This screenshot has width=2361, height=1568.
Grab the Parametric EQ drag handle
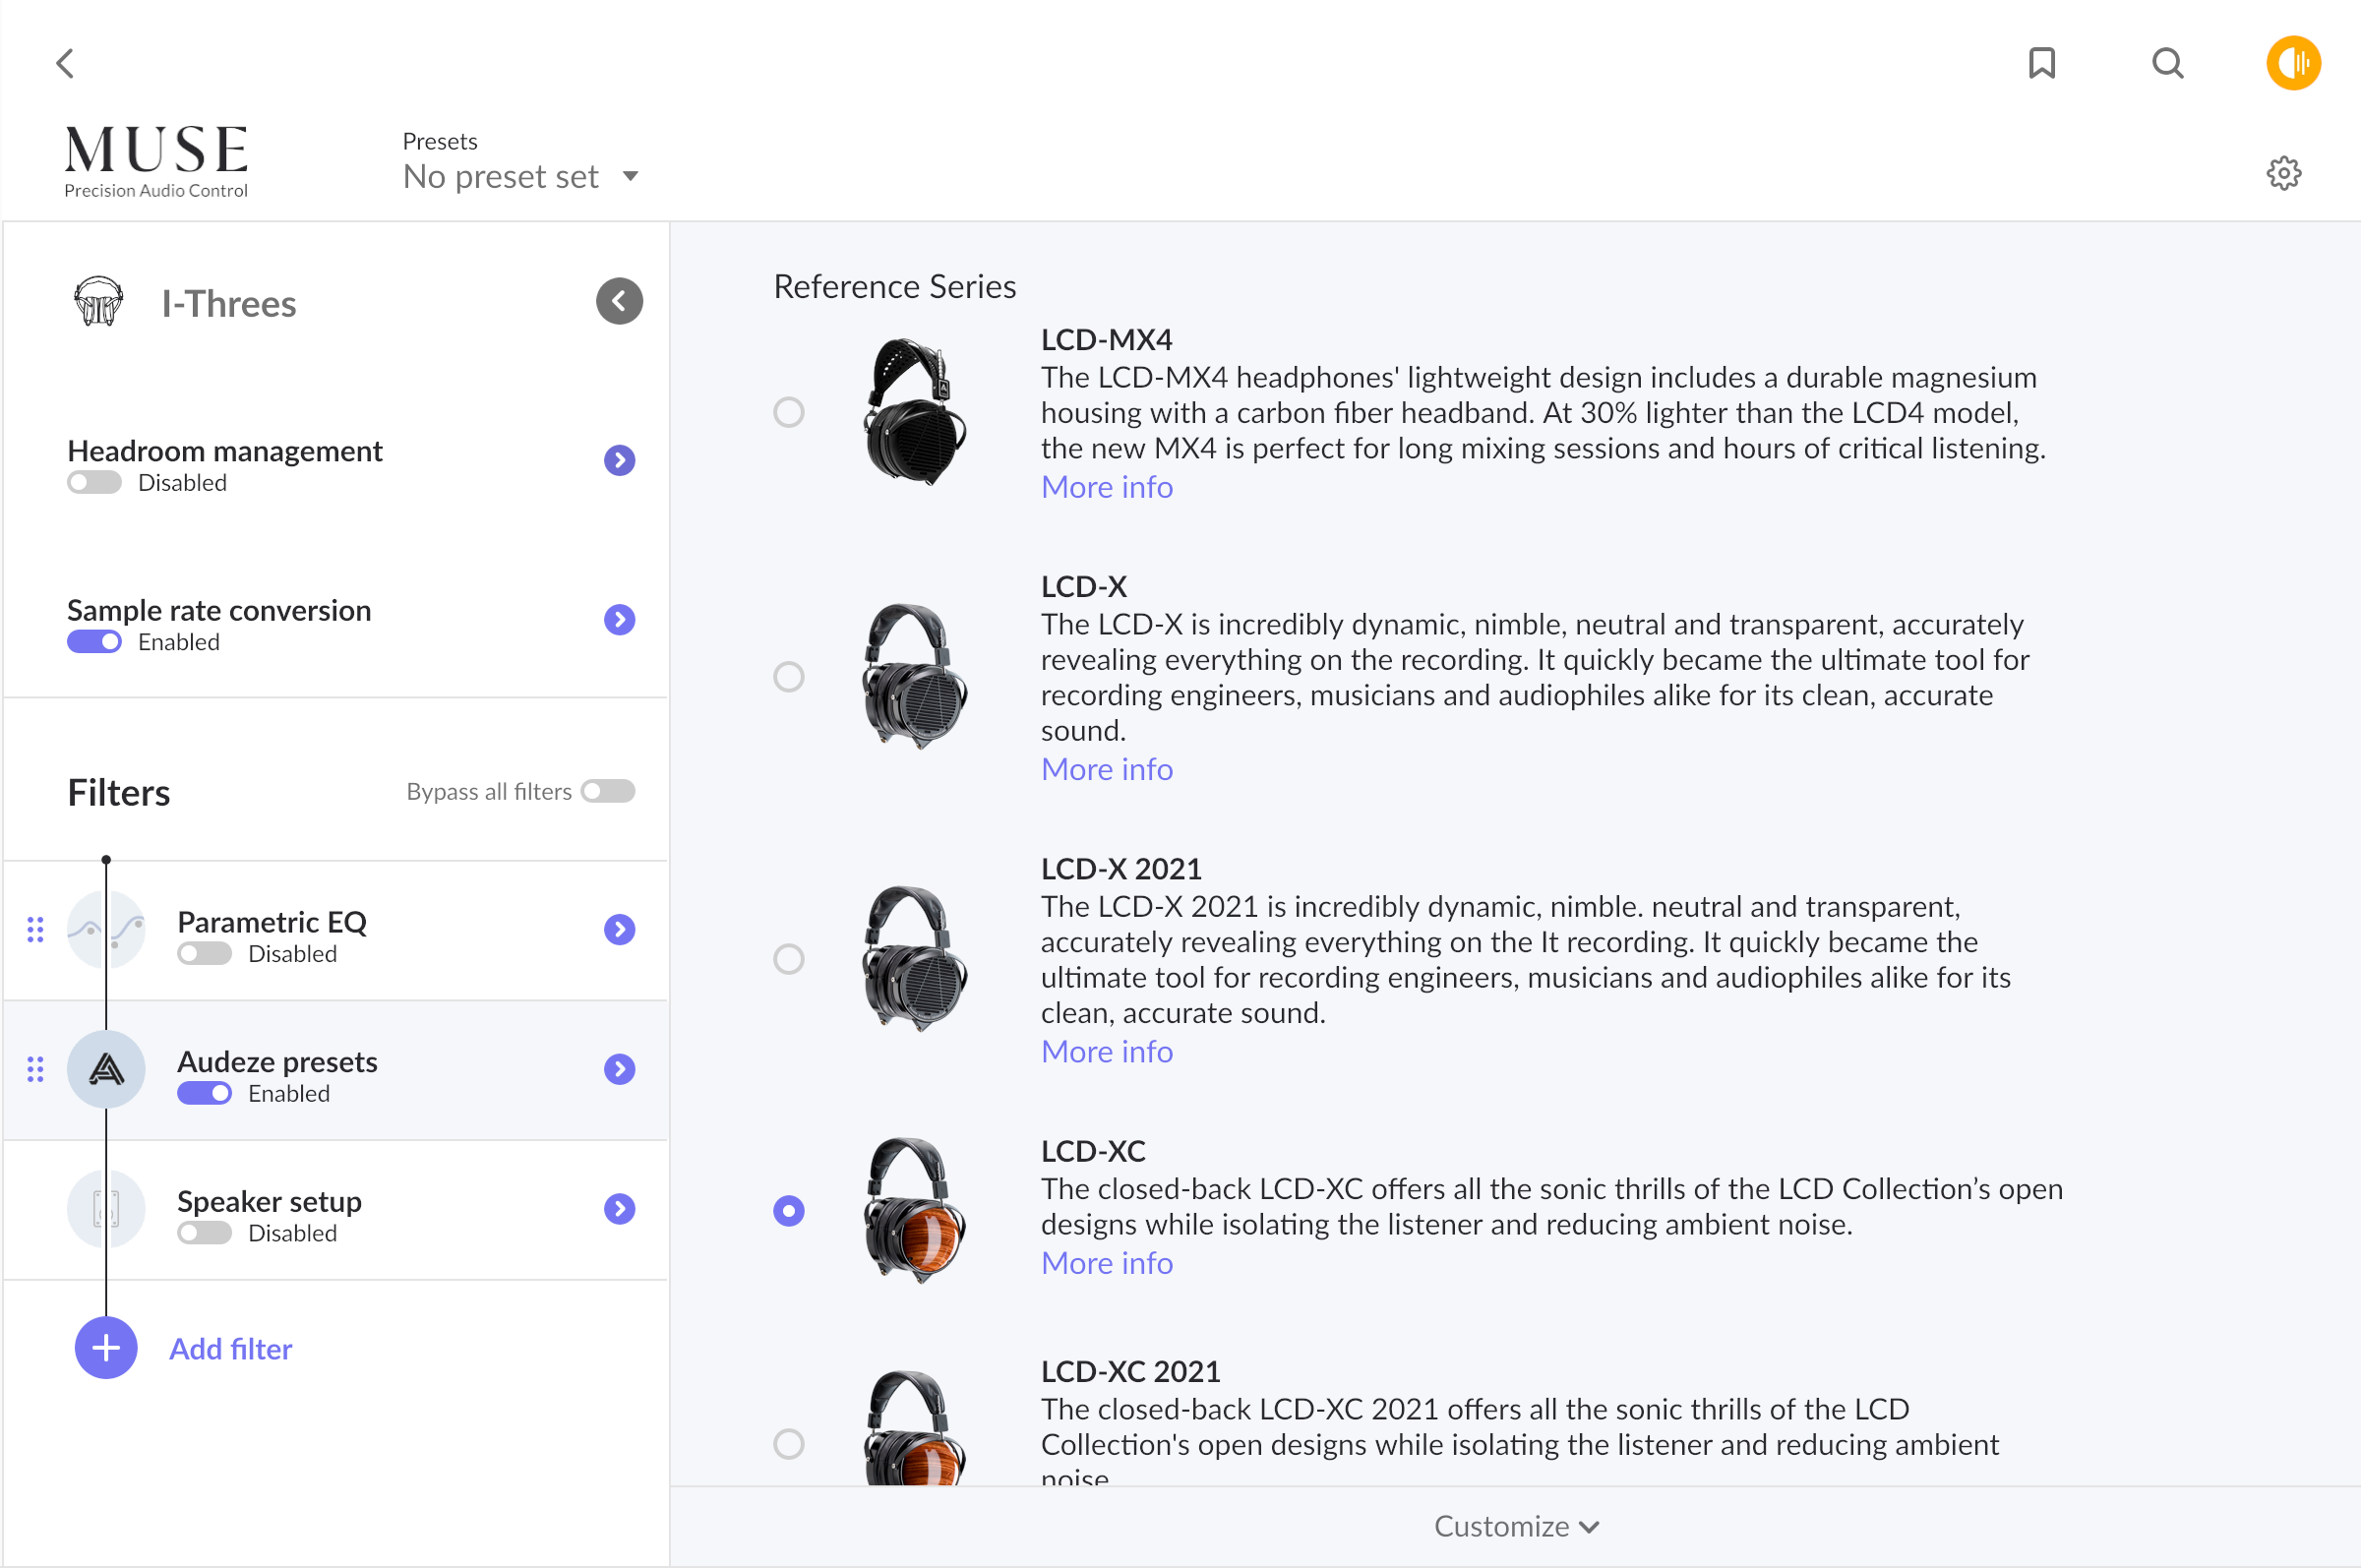point(35,929)
